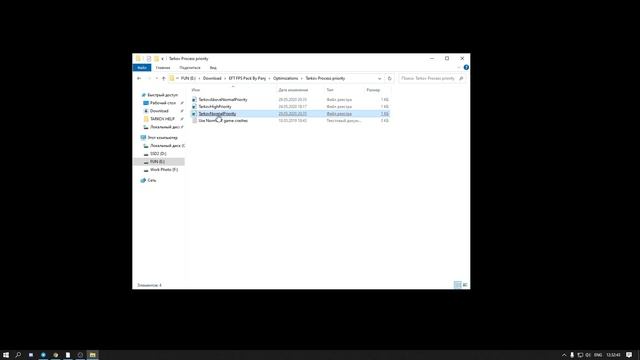
Task: Click the Download breadcrumb in address bar
Action: coord(212,78)
